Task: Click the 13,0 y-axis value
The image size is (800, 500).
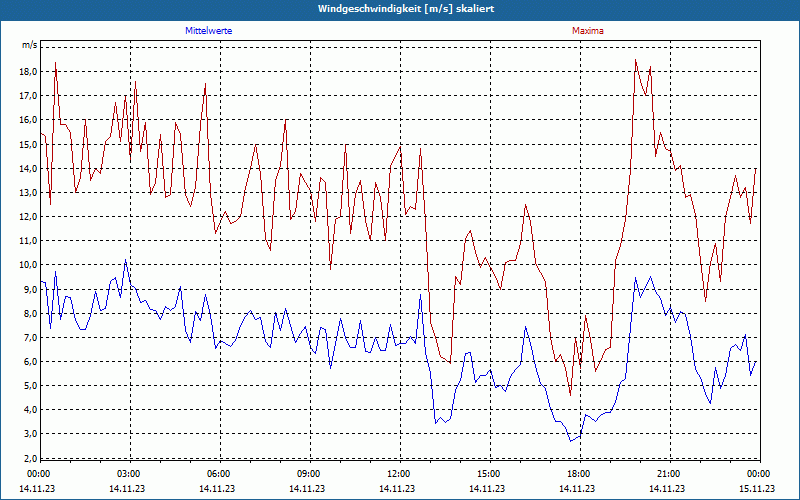Action: point(29,193)
